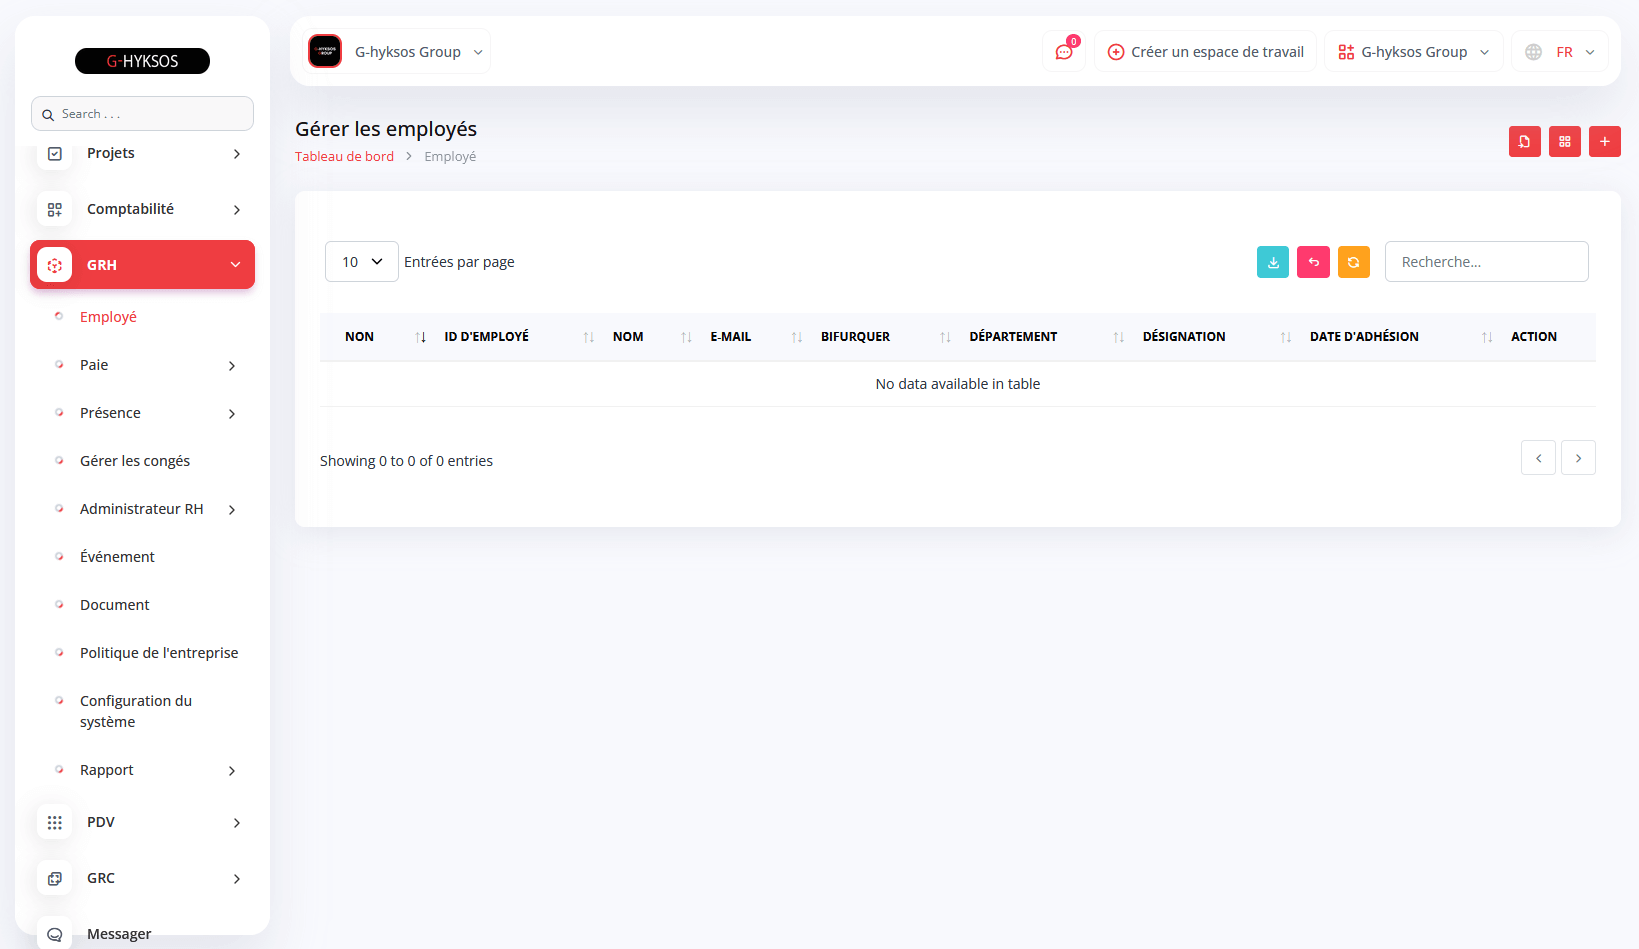This screenshot has height=949, width=1639.
Task: Go to previous page arrow in pagination
Action: pyautogui.click(x=1538, y=458)
